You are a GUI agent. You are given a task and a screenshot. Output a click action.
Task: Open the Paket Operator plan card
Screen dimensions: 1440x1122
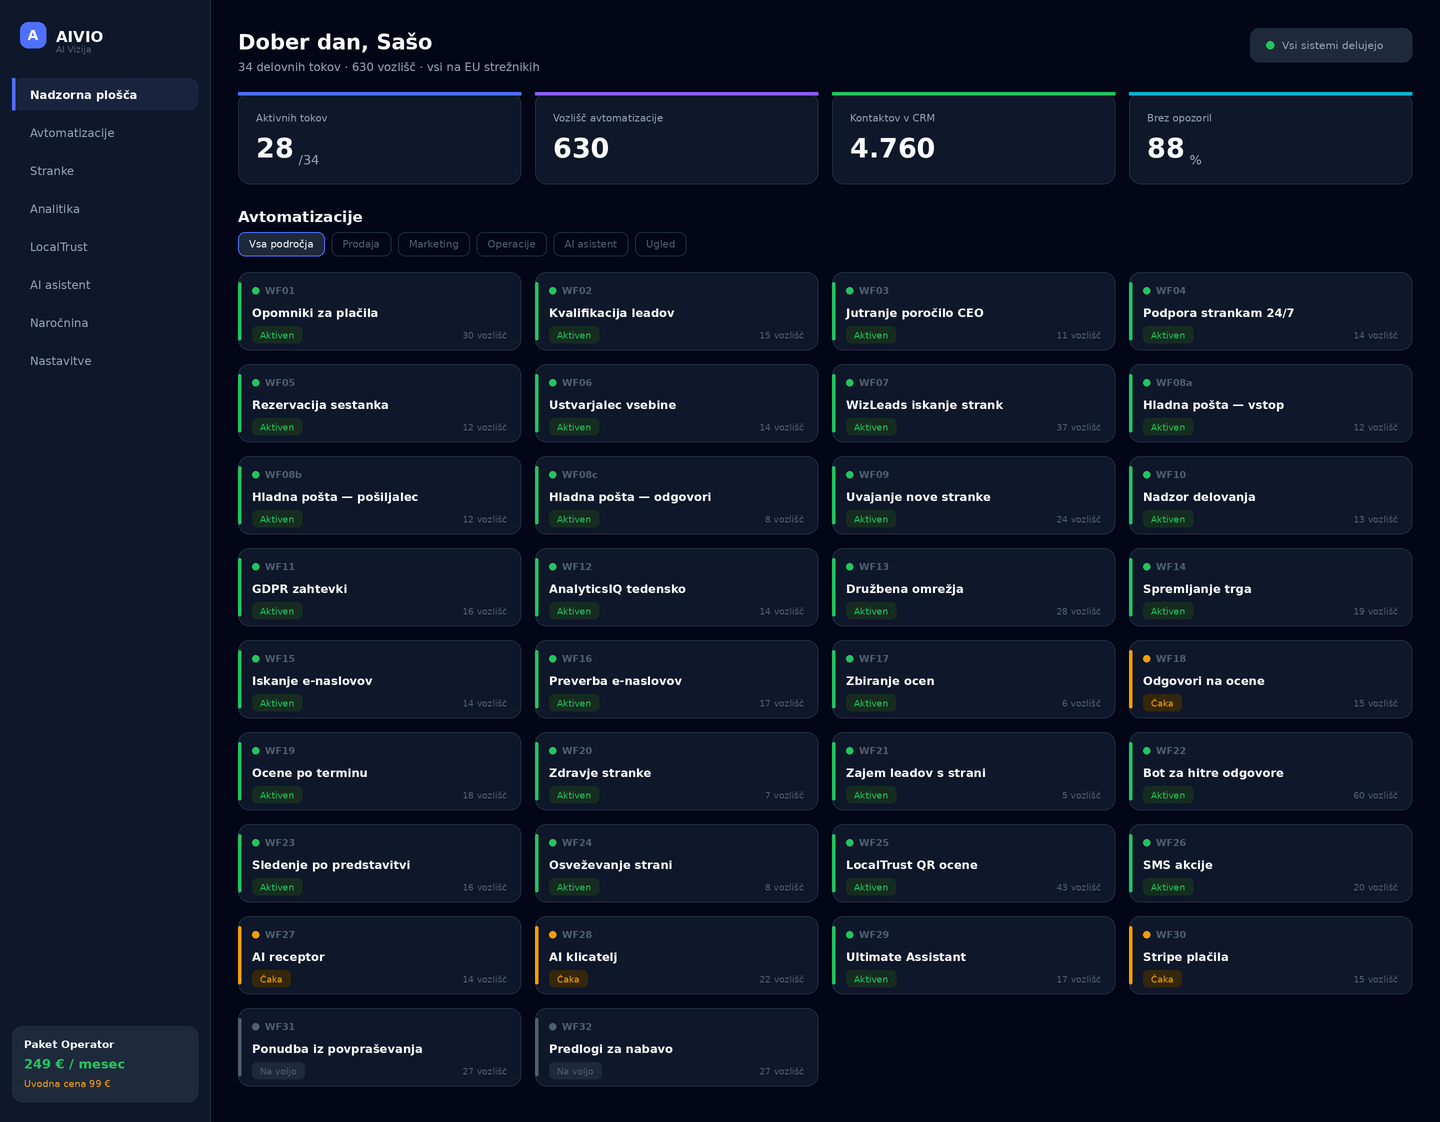click(105, 1064)
